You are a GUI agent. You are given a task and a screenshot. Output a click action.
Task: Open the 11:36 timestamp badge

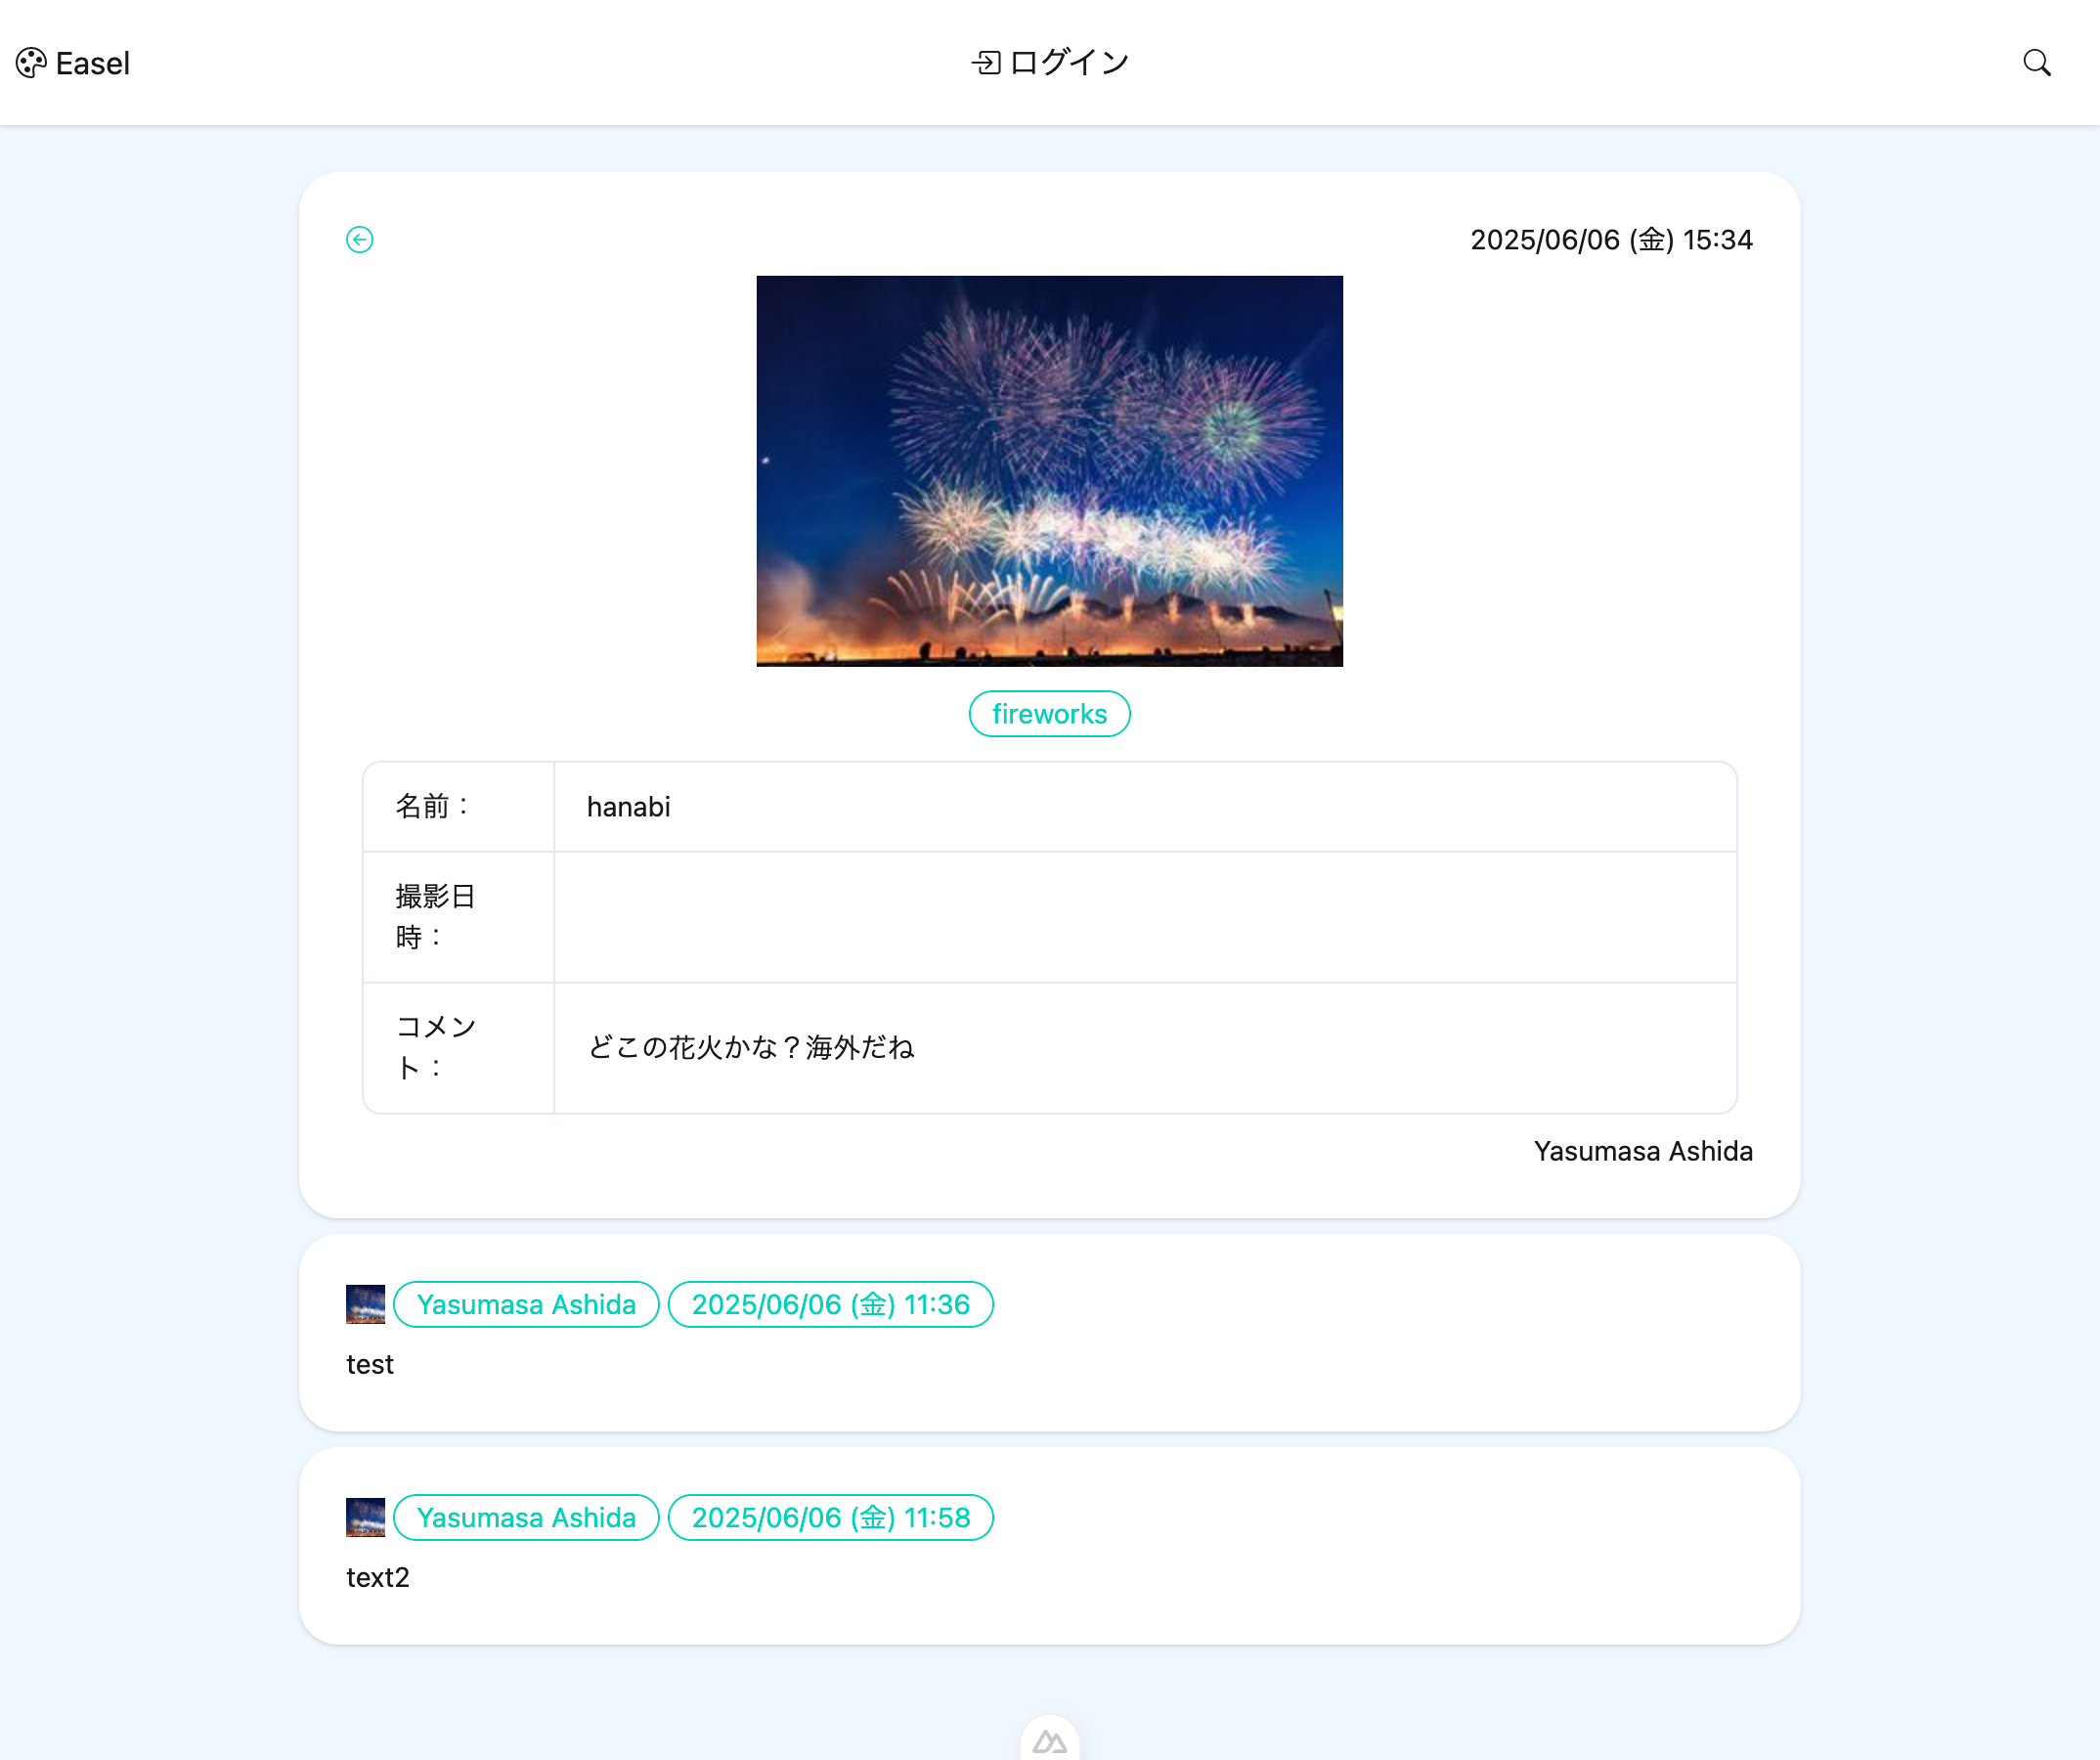tap(831, 1304)
